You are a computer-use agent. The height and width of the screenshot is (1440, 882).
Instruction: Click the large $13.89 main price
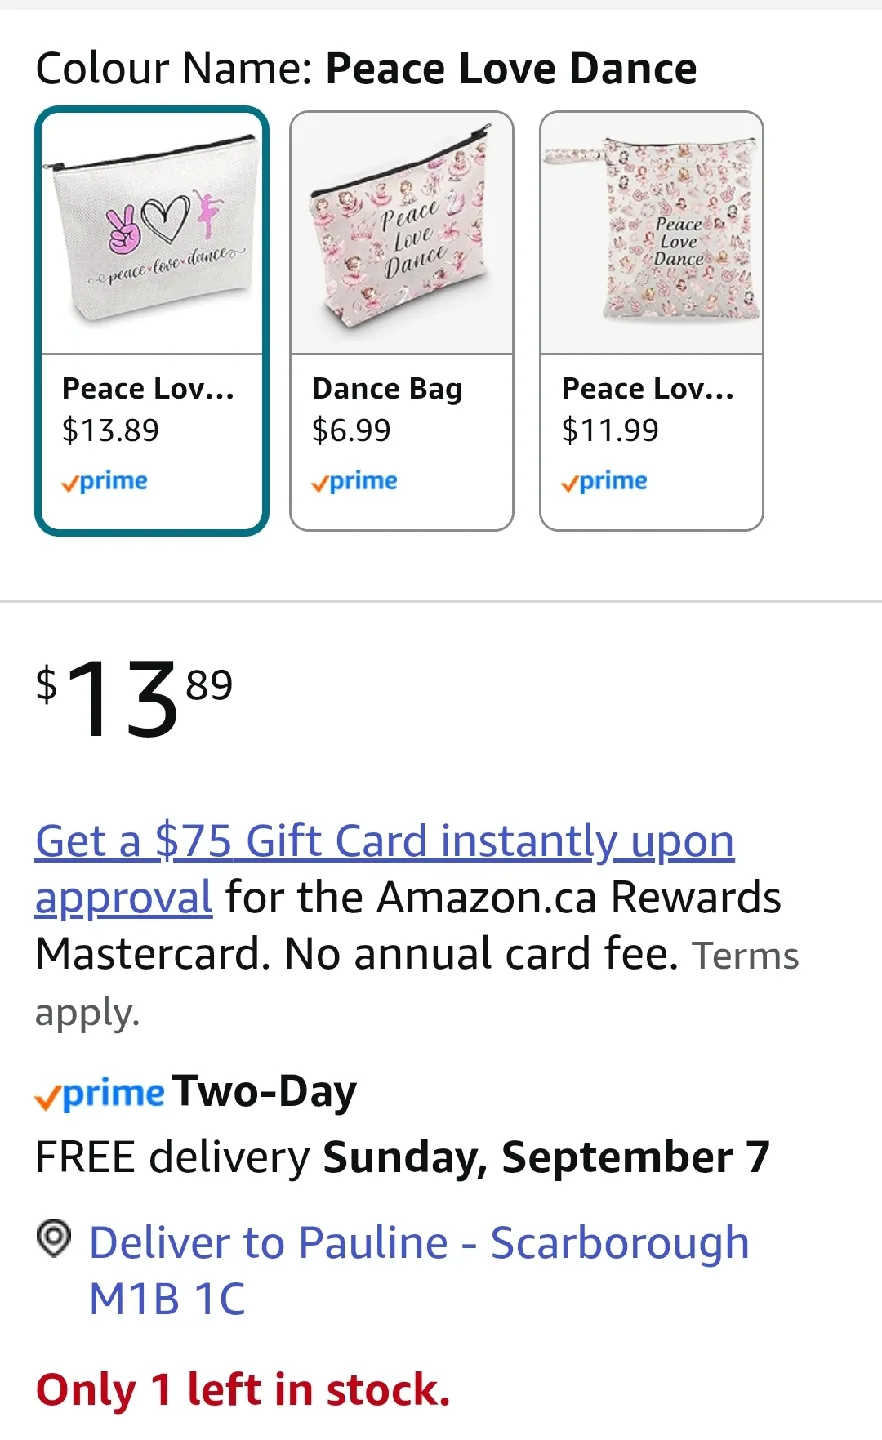tap(135, 698)
